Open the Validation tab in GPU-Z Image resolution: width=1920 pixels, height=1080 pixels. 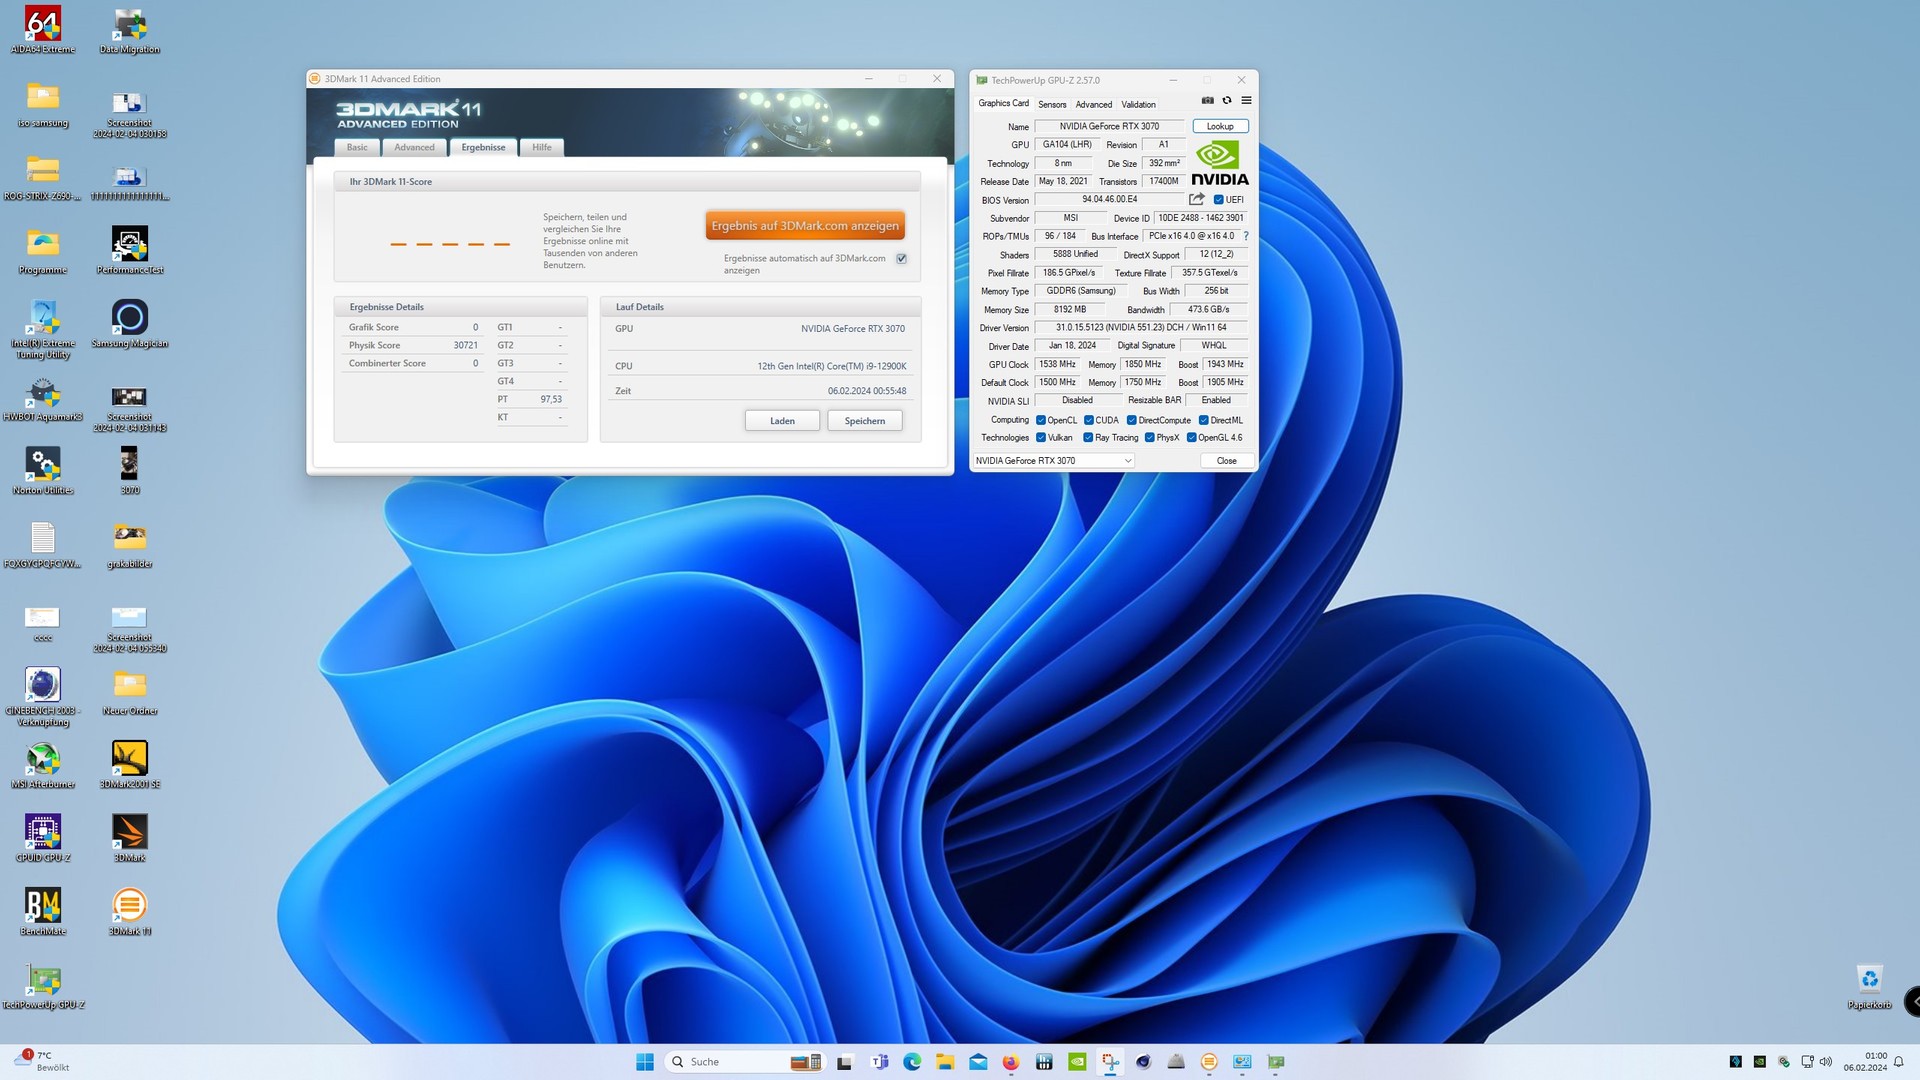point(1138,104)
